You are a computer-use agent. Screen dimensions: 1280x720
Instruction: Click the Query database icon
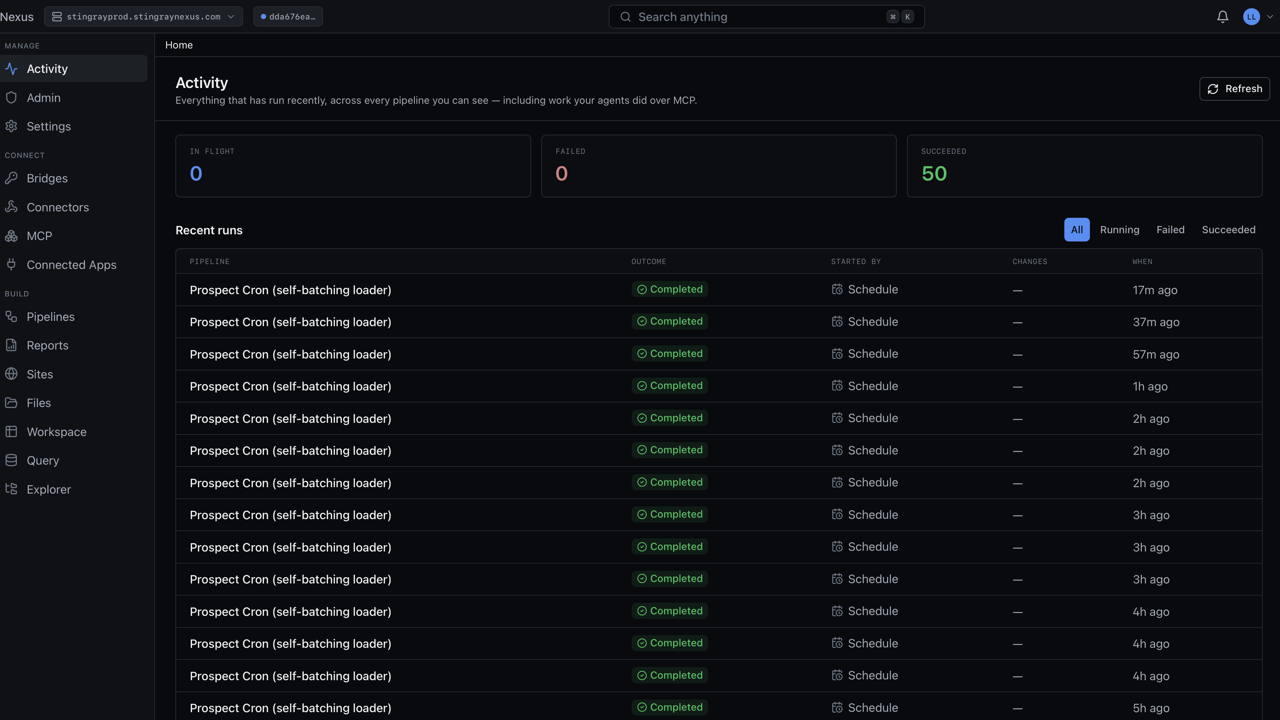pos(11,461)
